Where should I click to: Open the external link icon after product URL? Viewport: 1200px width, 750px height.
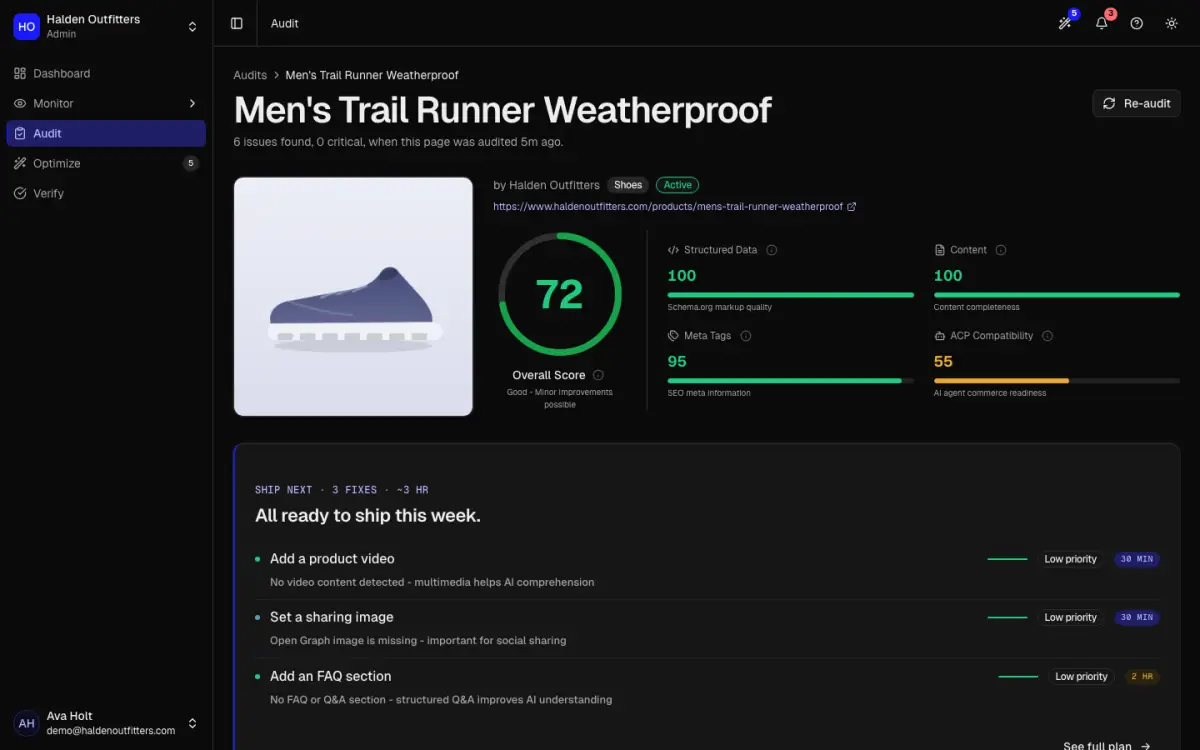tap(852, 207)
